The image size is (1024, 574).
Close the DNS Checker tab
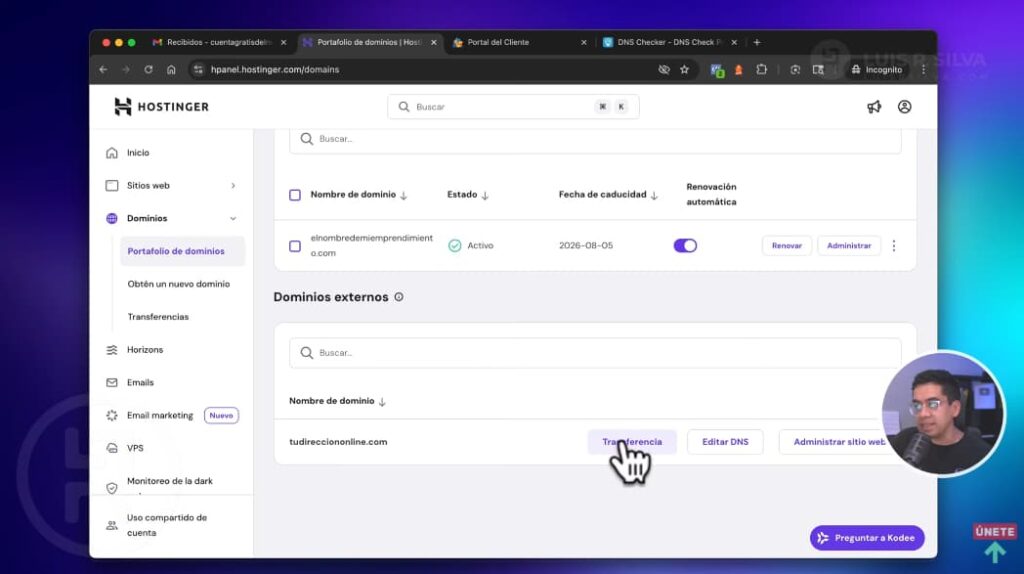[x=734, y=42]
